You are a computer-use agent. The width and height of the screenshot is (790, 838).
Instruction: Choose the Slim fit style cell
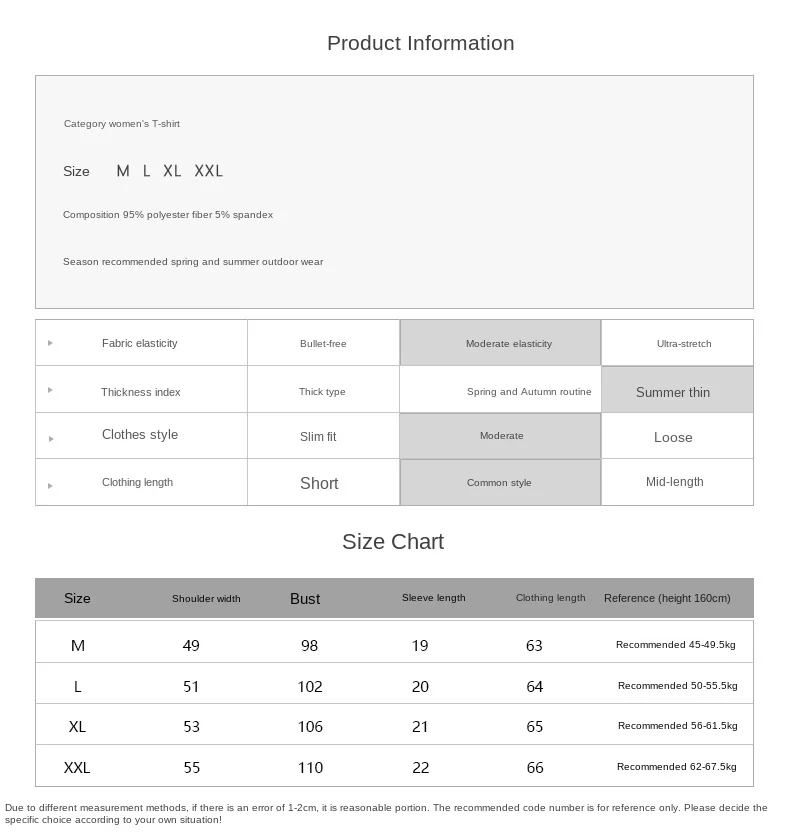[x=319, y=437]
